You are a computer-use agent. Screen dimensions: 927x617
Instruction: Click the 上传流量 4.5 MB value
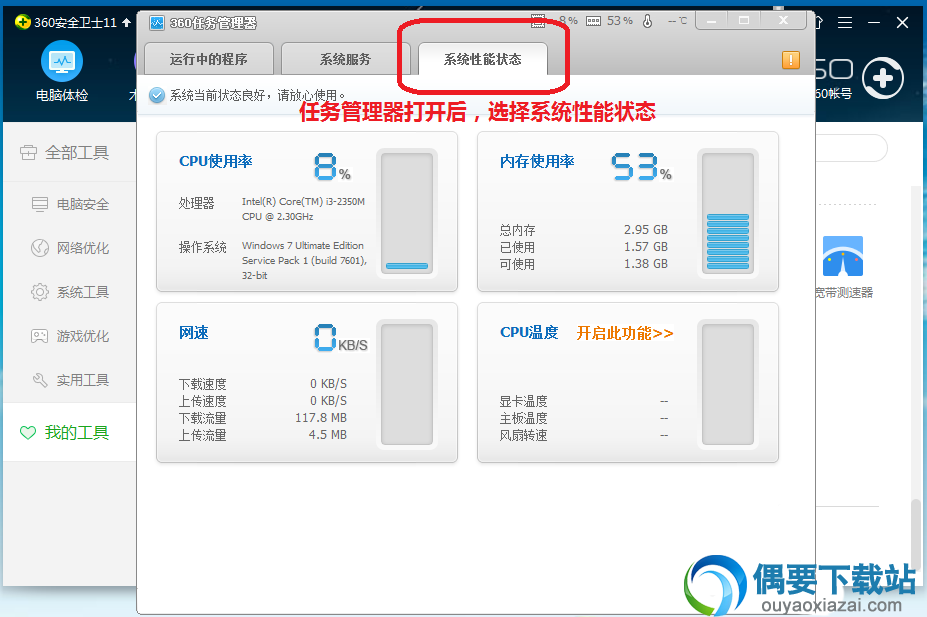click(x=328, y=435)
